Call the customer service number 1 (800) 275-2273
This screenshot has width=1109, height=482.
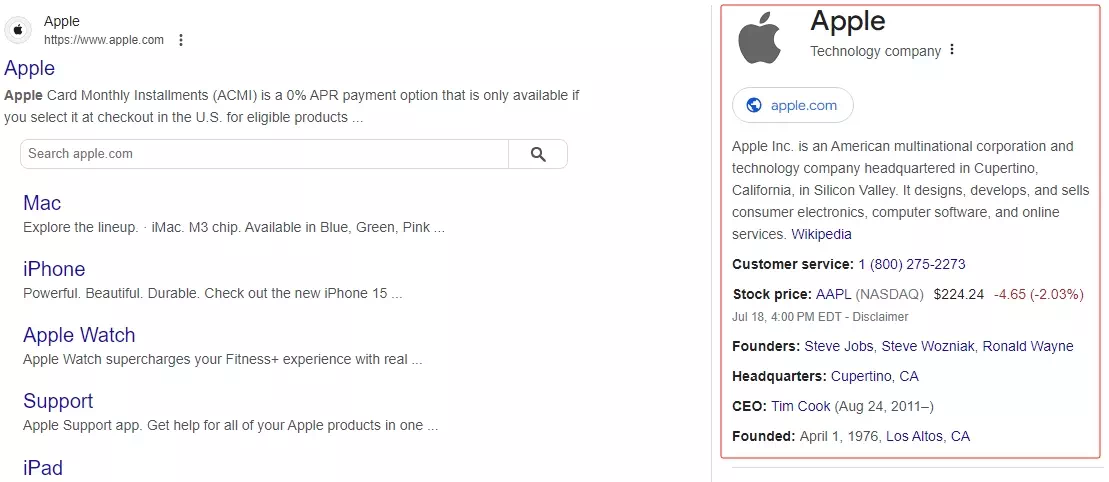point(911,264)
